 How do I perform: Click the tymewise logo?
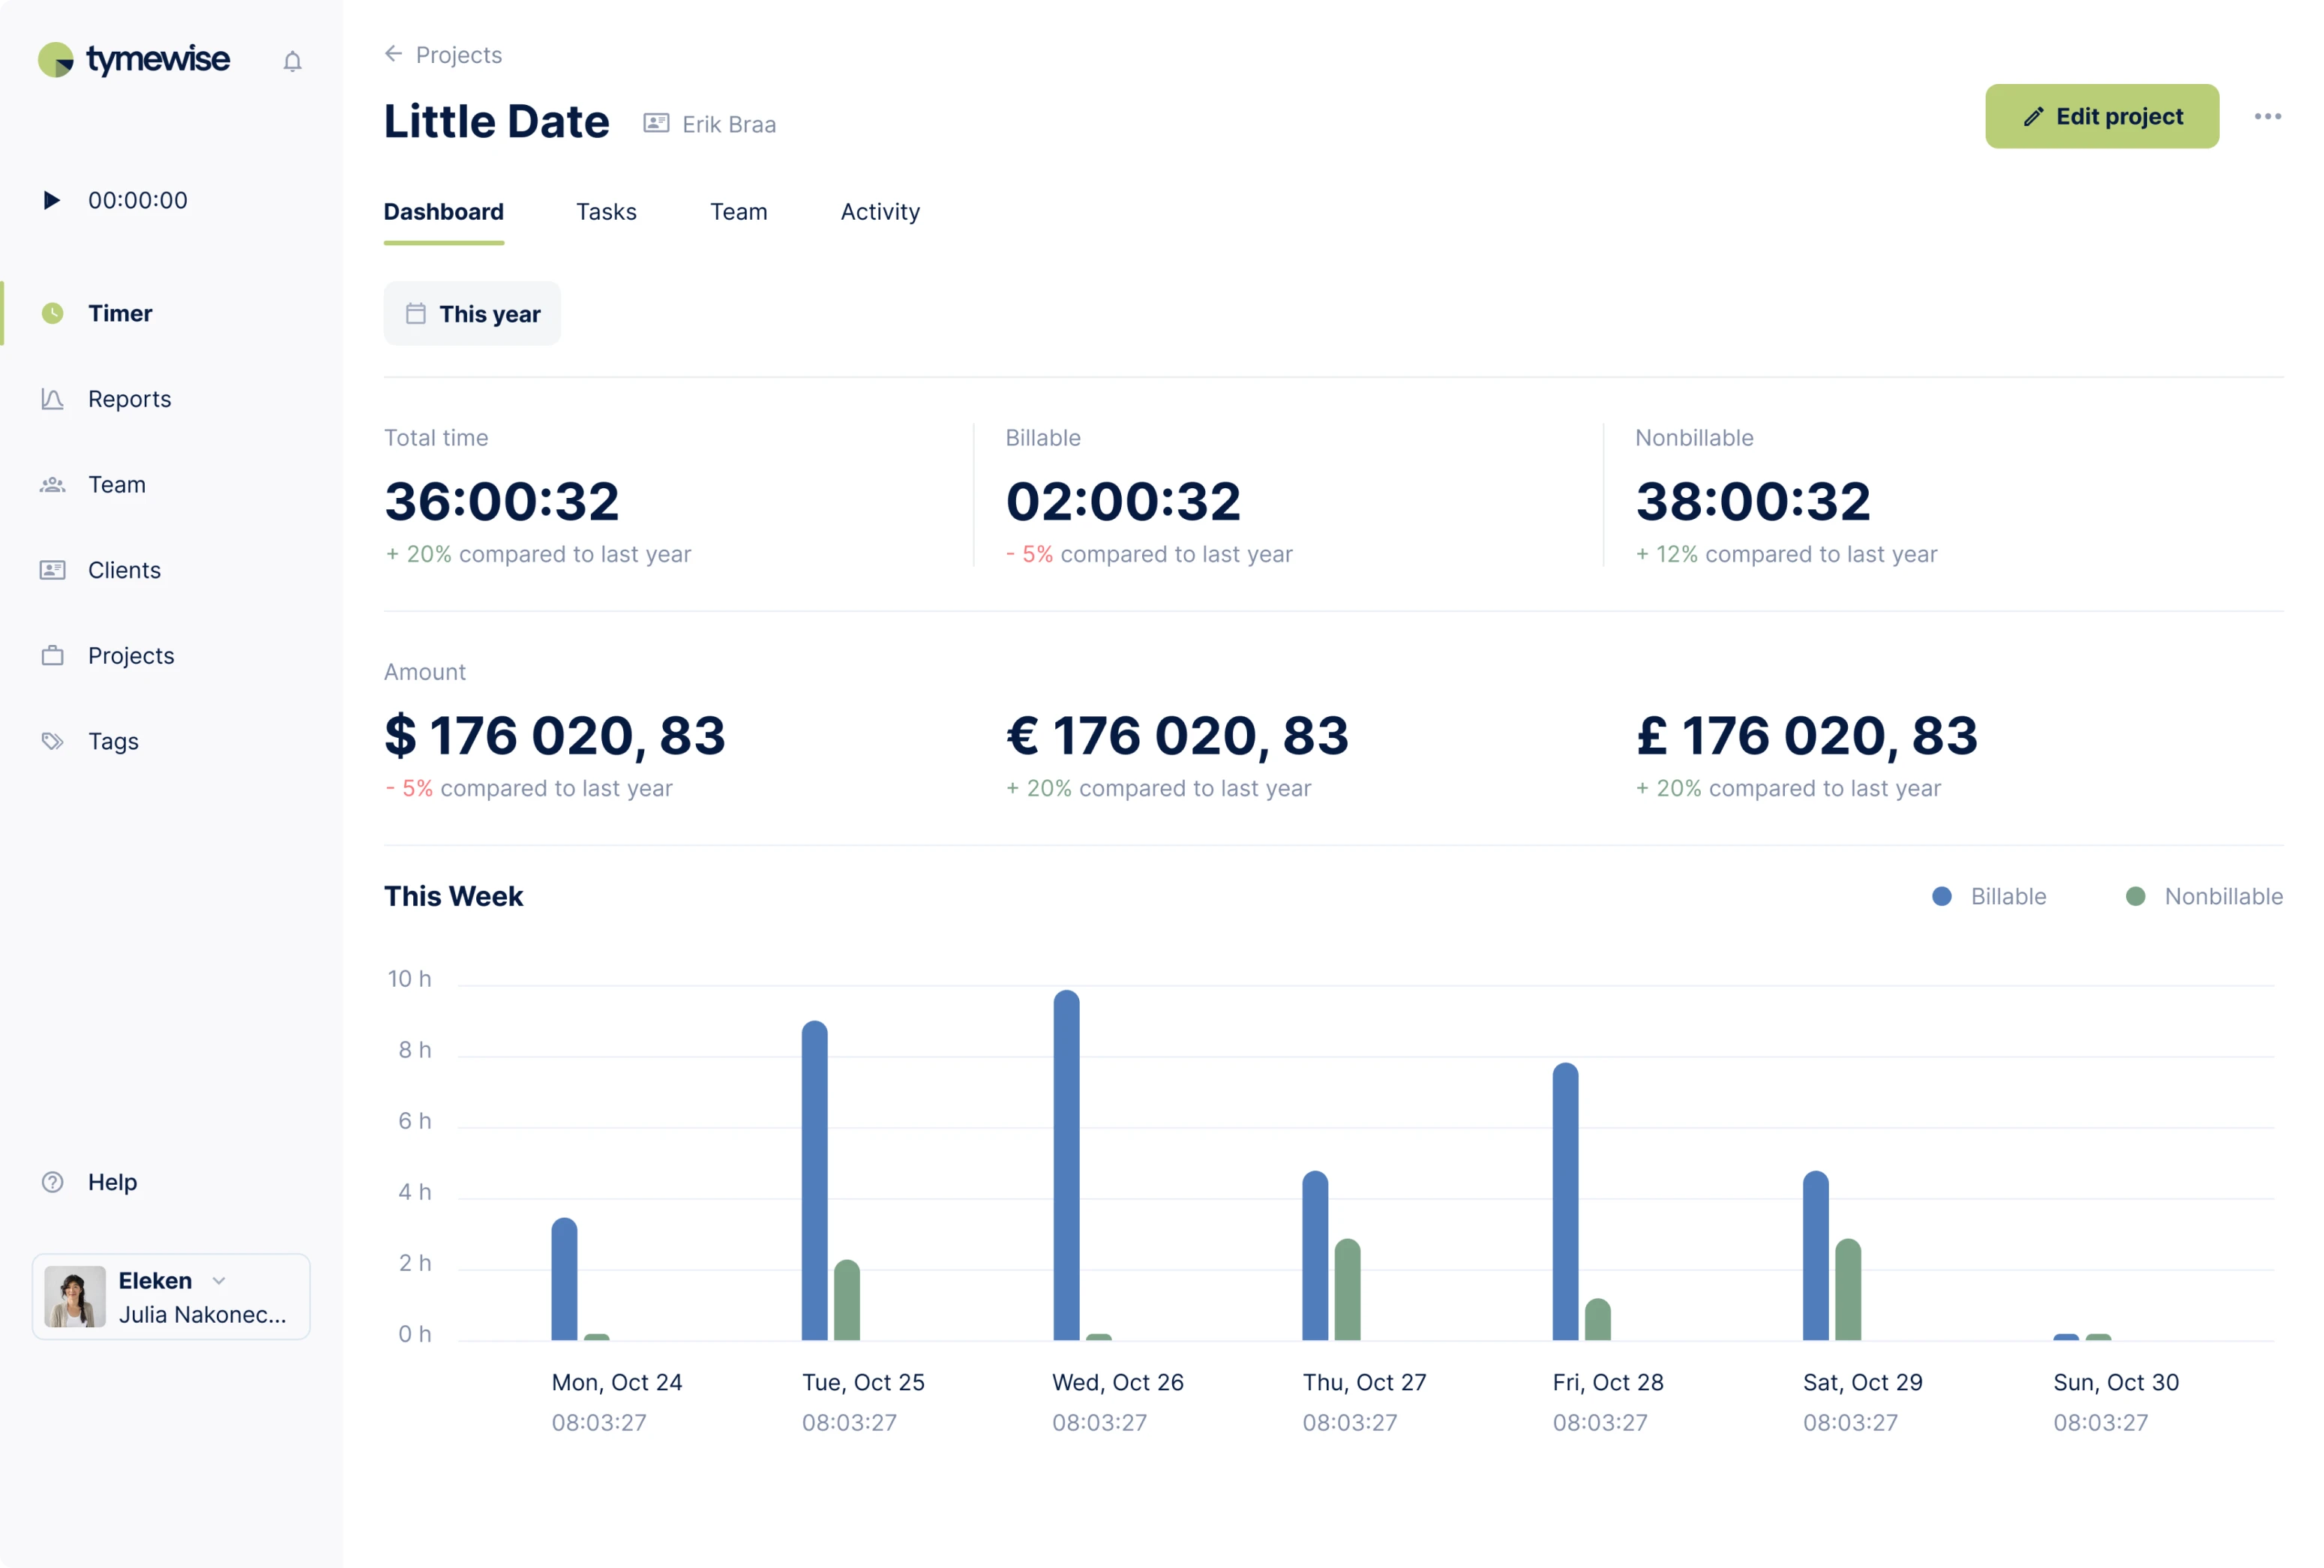(x=134, y=60)
